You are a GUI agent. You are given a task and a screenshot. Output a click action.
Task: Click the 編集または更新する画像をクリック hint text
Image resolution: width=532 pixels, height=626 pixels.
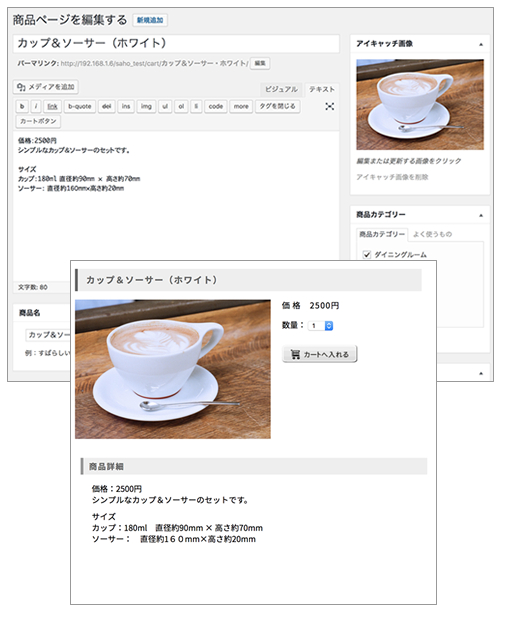tap(409, 161)
